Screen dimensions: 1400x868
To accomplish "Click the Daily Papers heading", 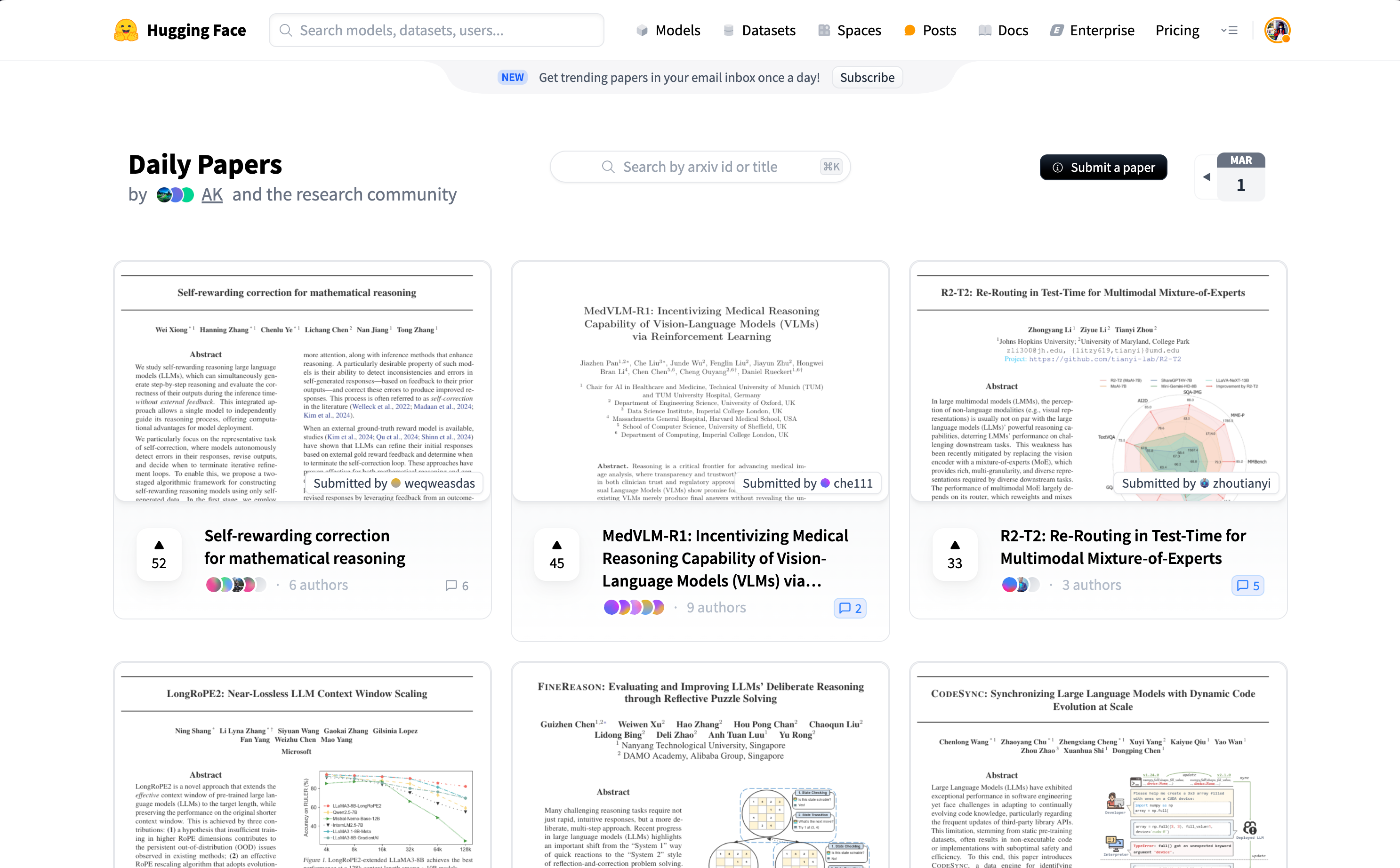I will (x=205, y=164).
